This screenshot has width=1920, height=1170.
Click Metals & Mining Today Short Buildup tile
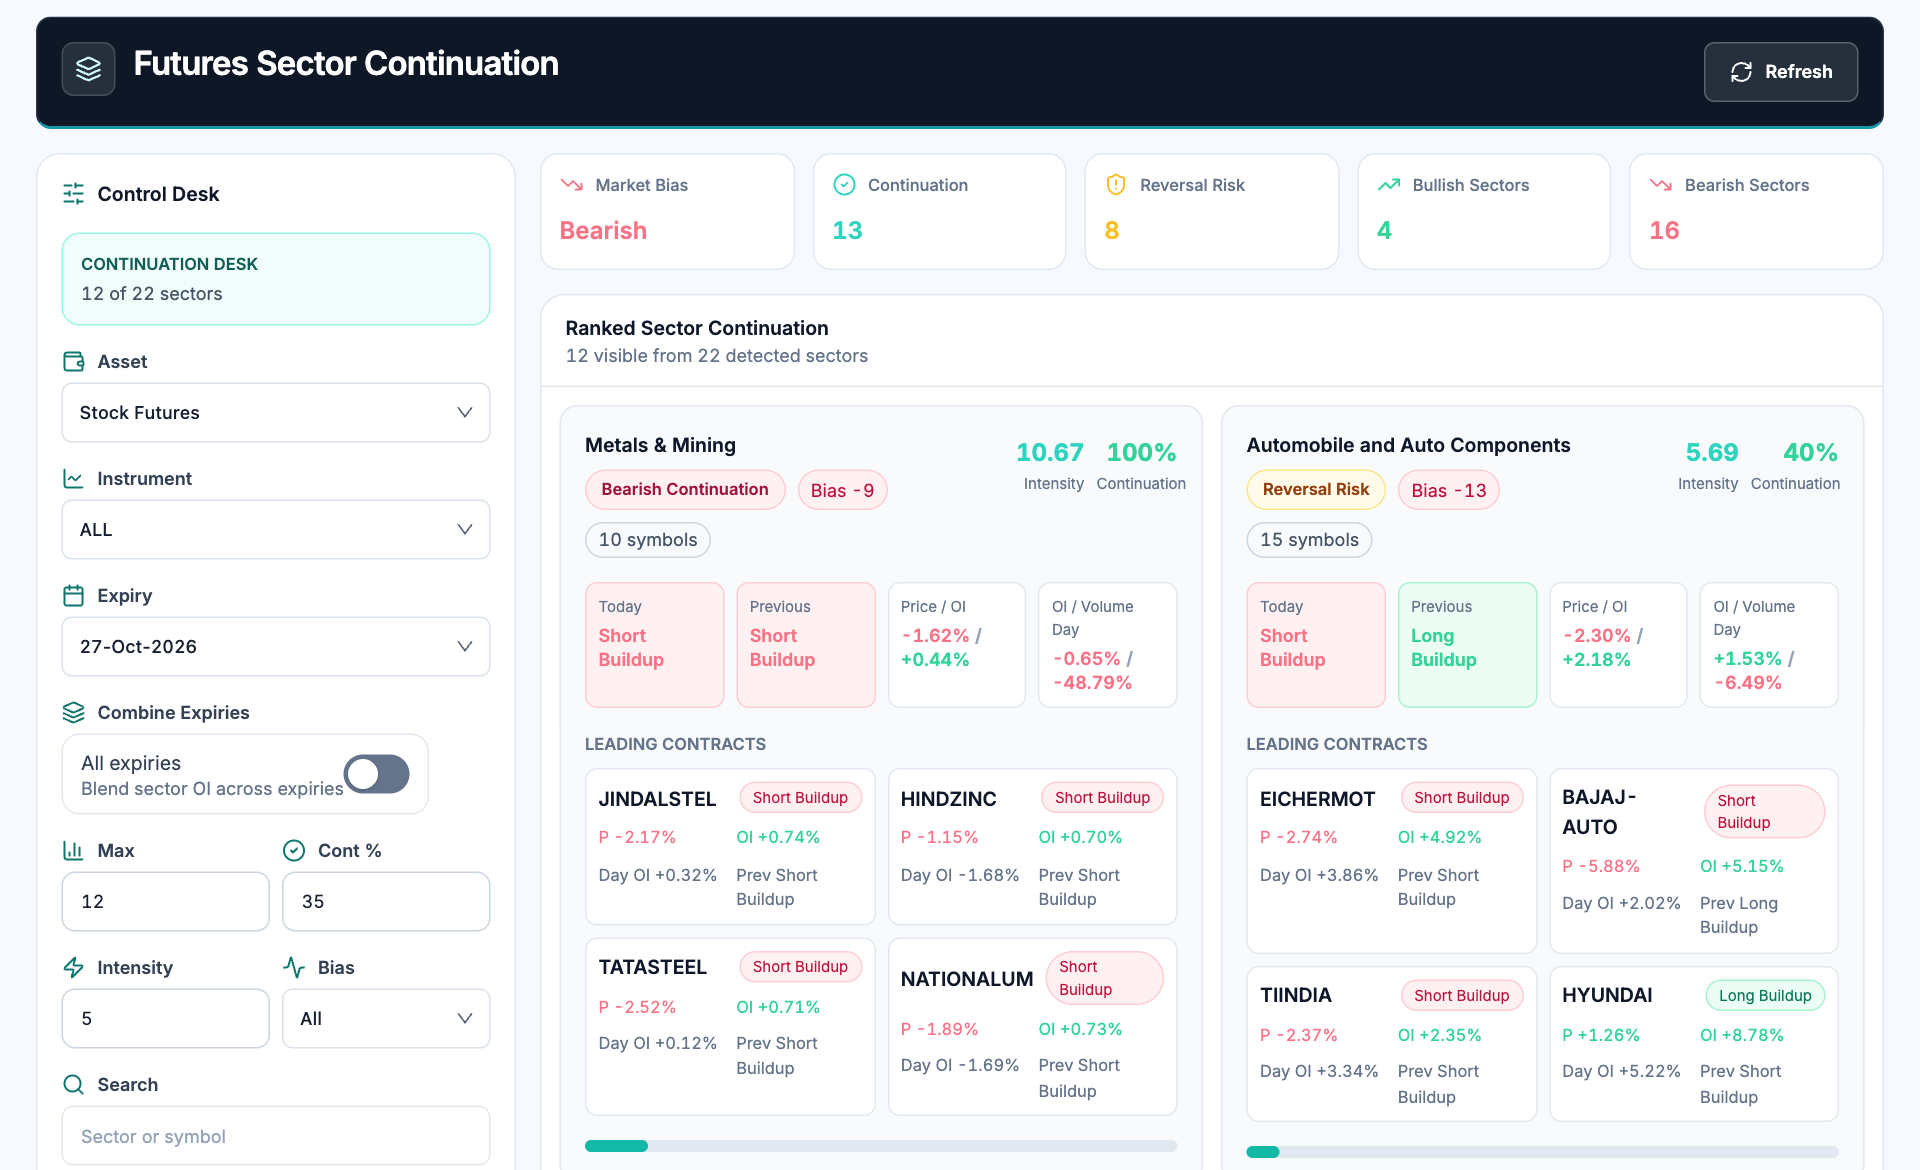(654, 645)
